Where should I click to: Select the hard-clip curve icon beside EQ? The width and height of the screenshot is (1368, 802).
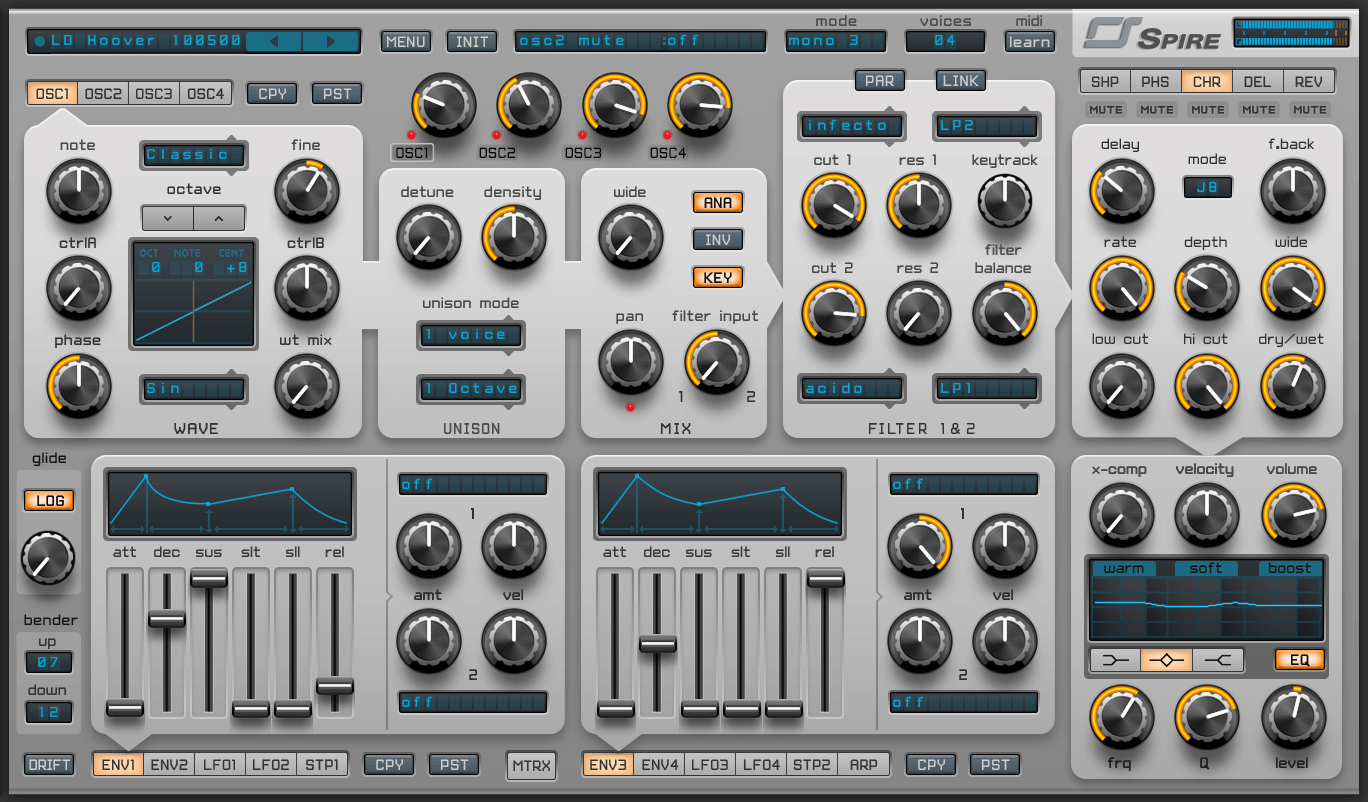pyautogui.click(x=1219, y=659)
